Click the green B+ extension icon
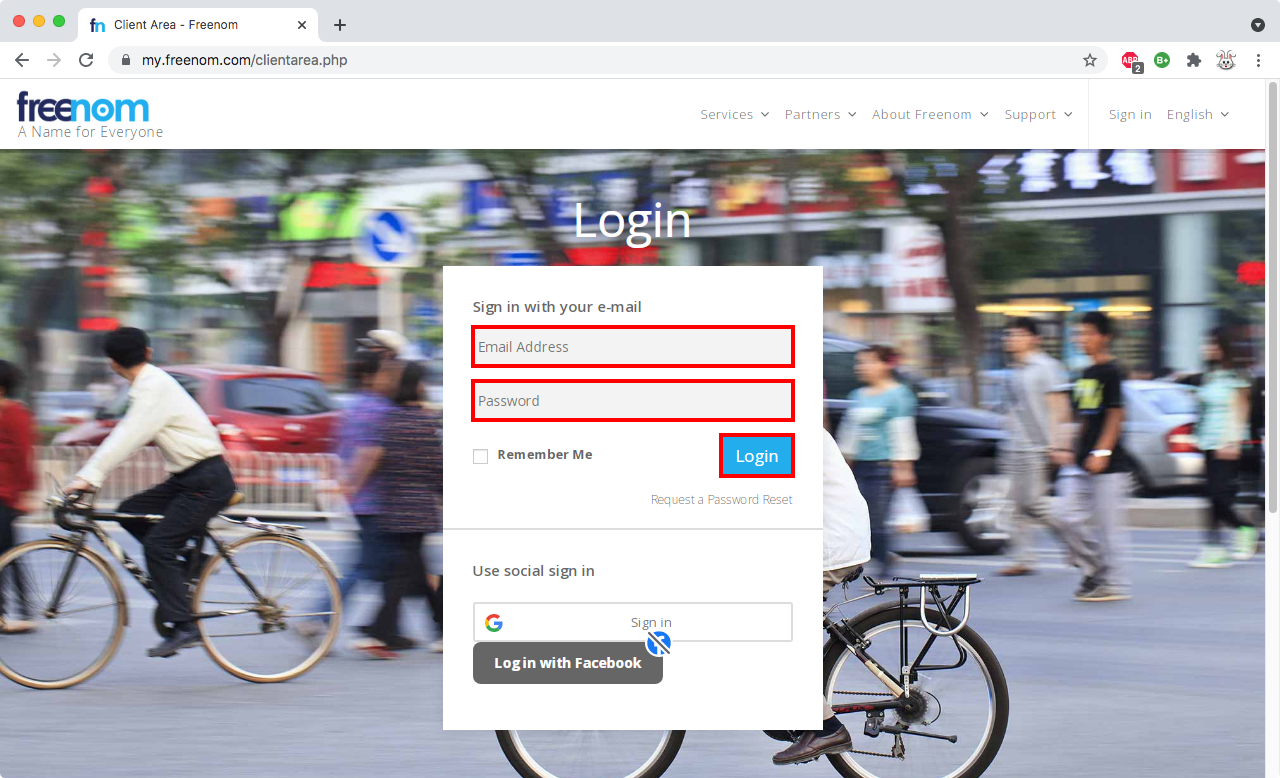The image size is (1280, 778). (1162, 60)
